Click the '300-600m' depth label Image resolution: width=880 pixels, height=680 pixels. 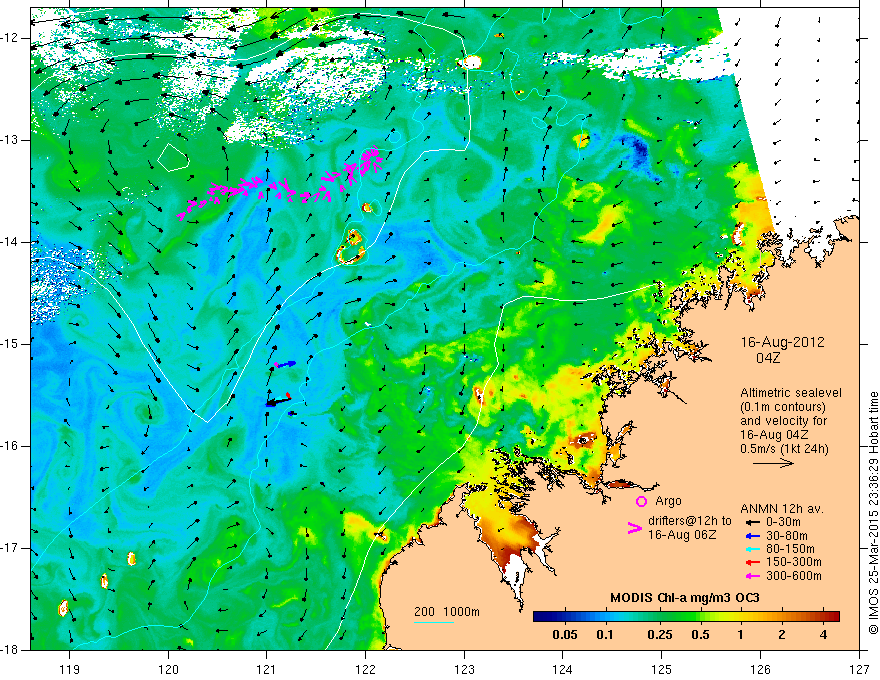(794, 576)
